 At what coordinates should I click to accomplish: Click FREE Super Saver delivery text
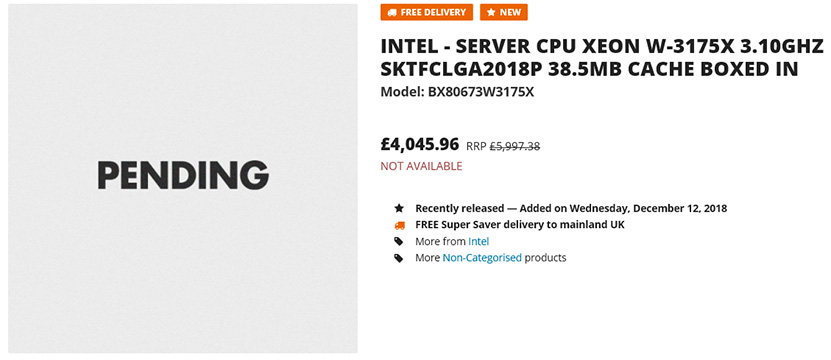tap(520, 225)
